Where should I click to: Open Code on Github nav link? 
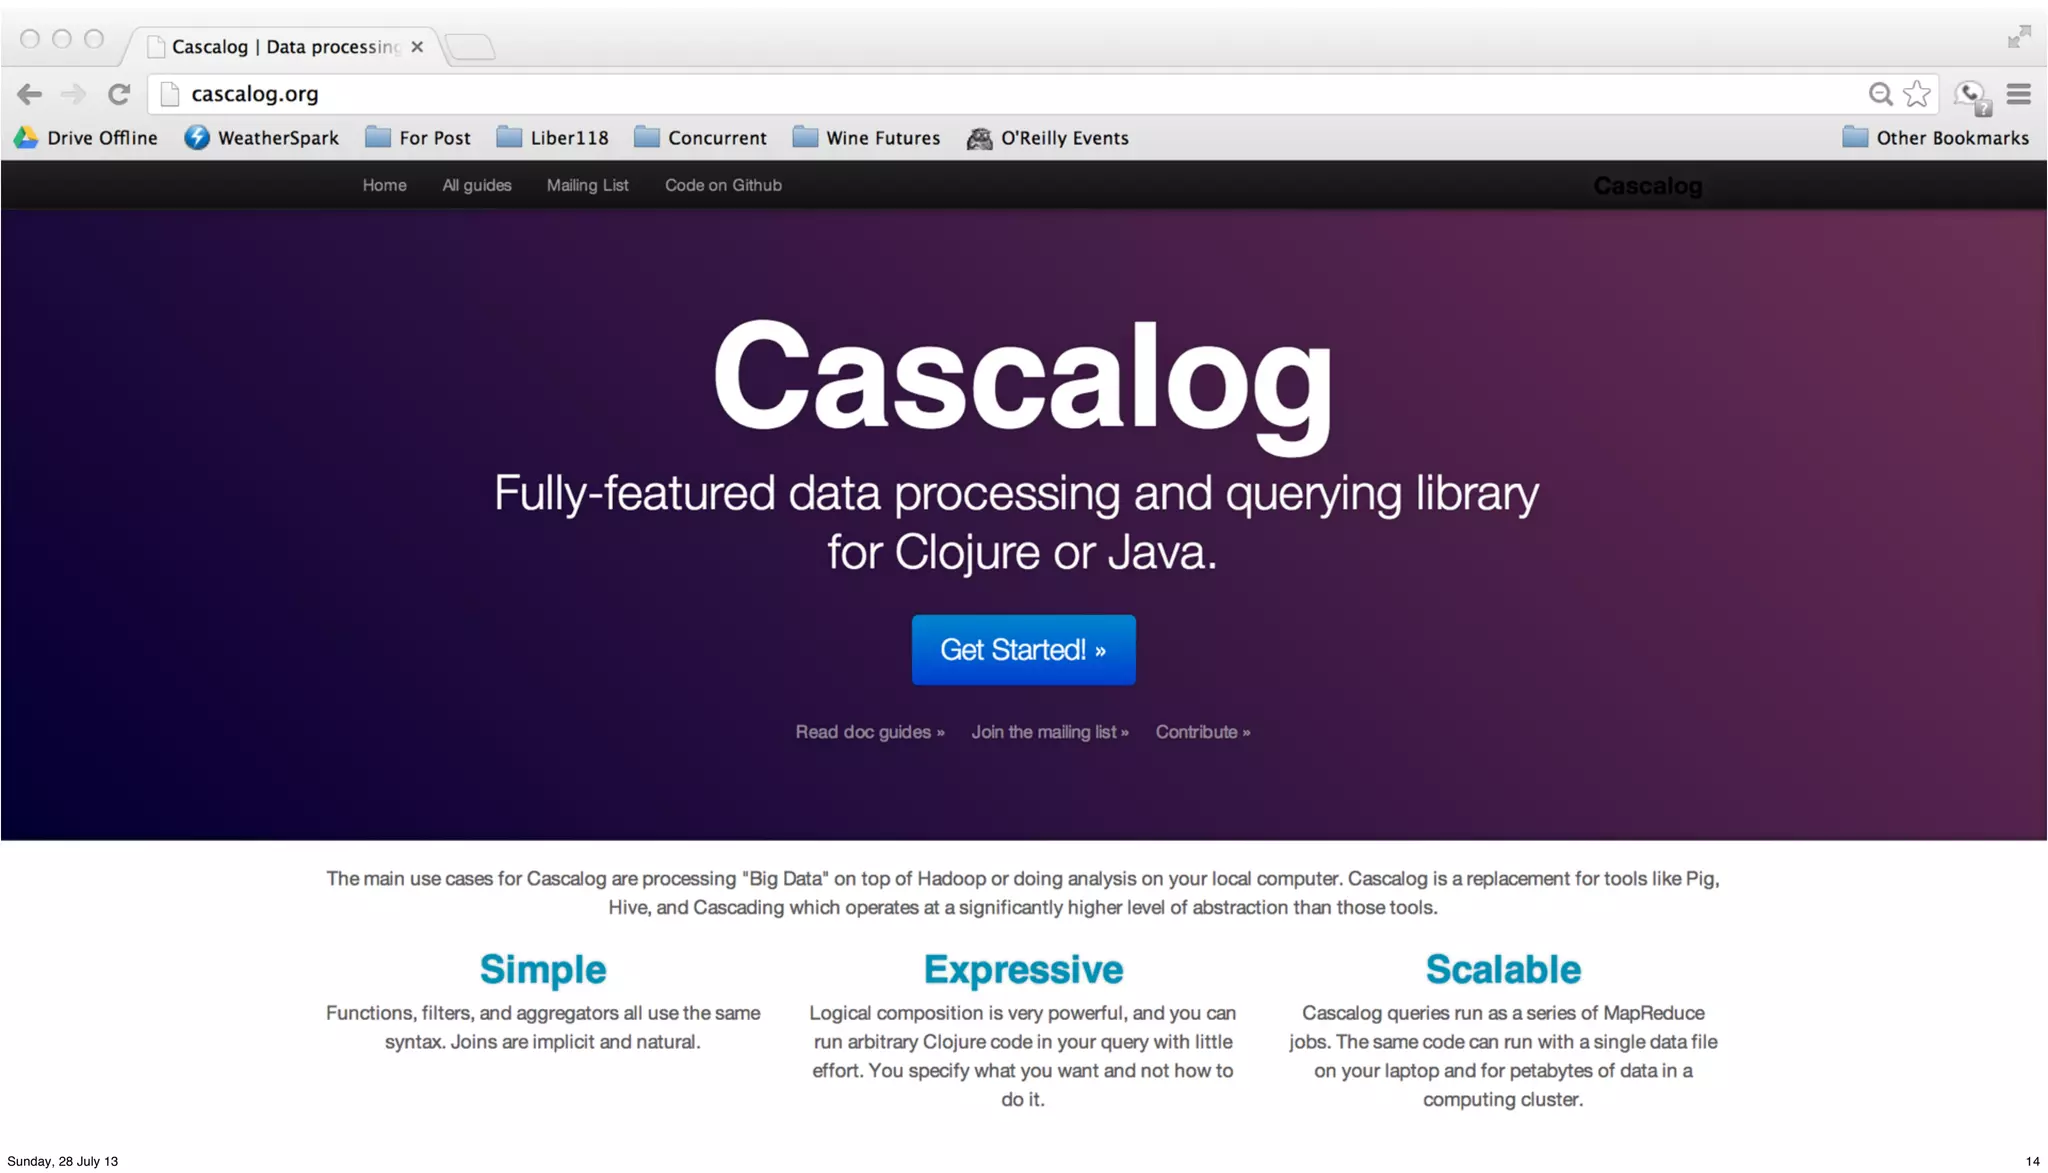click(x=723, y=185)
